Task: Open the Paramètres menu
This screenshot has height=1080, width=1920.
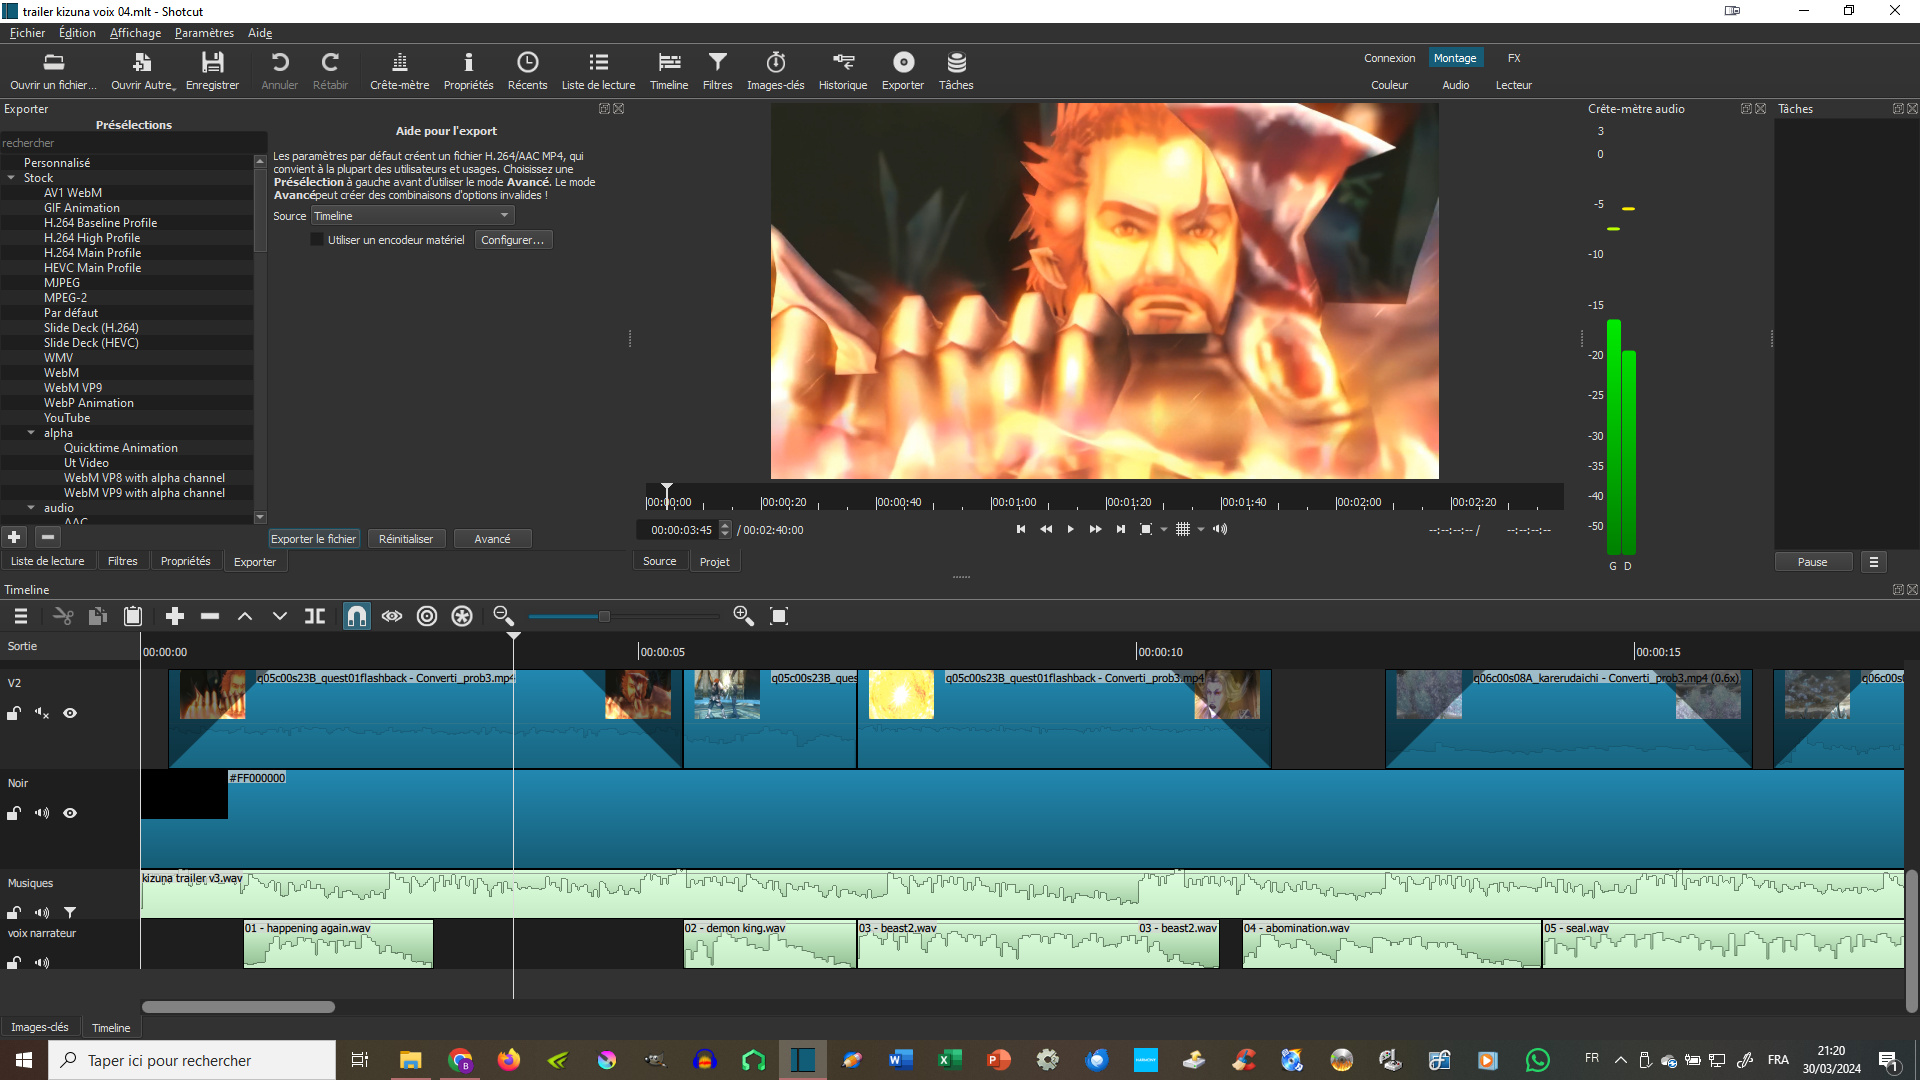Action: (204, 33)
